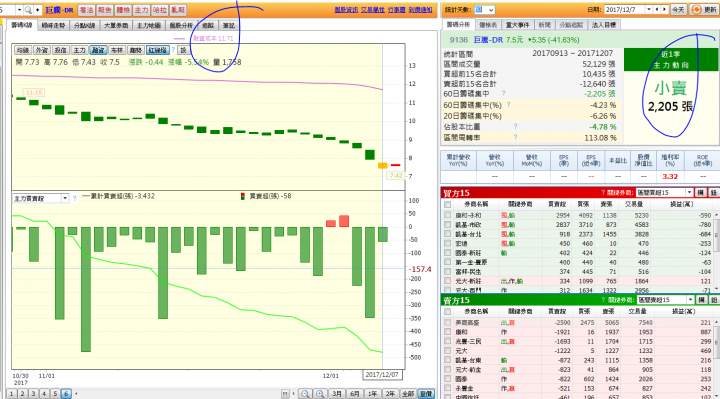
Task: Click help question mark beside 60日籌碼集中 張數
Action: (x=504, y=93)
